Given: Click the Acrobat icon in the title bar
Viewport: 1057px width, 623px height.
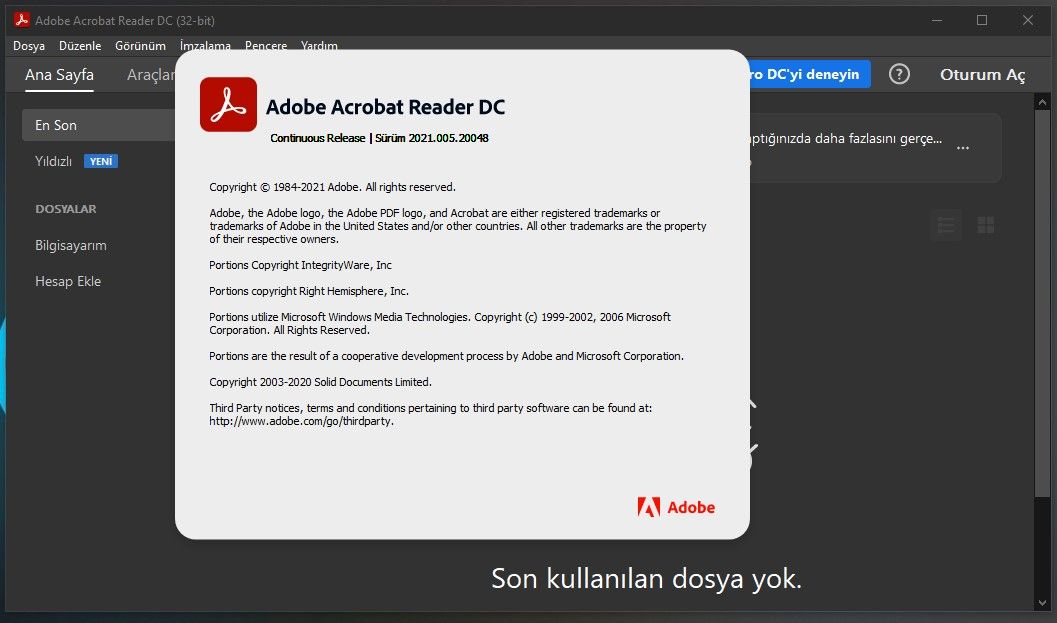Looking at the screenshot, I should 22,20.
